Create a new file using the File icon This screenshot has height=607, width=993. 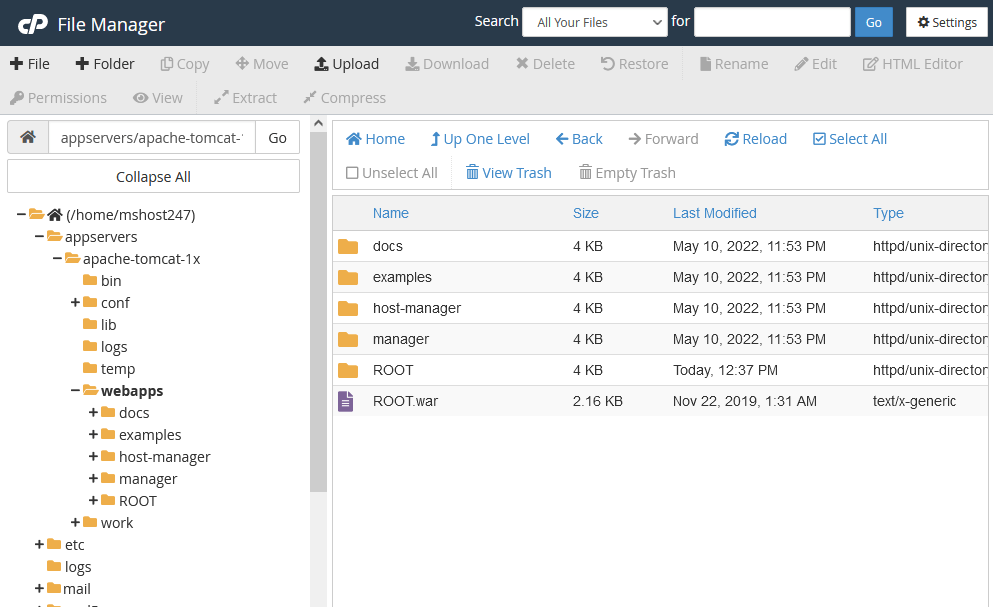coord(30,63)
